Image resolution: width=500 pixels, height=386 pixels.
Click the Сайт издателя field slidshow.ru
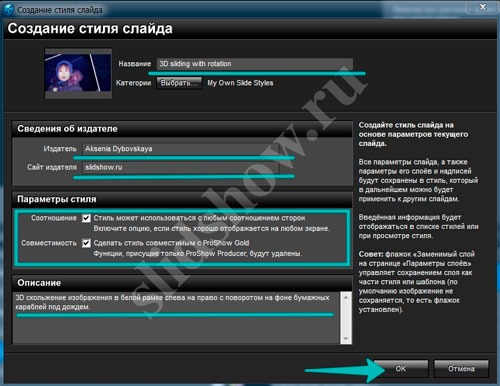(181, 167)
